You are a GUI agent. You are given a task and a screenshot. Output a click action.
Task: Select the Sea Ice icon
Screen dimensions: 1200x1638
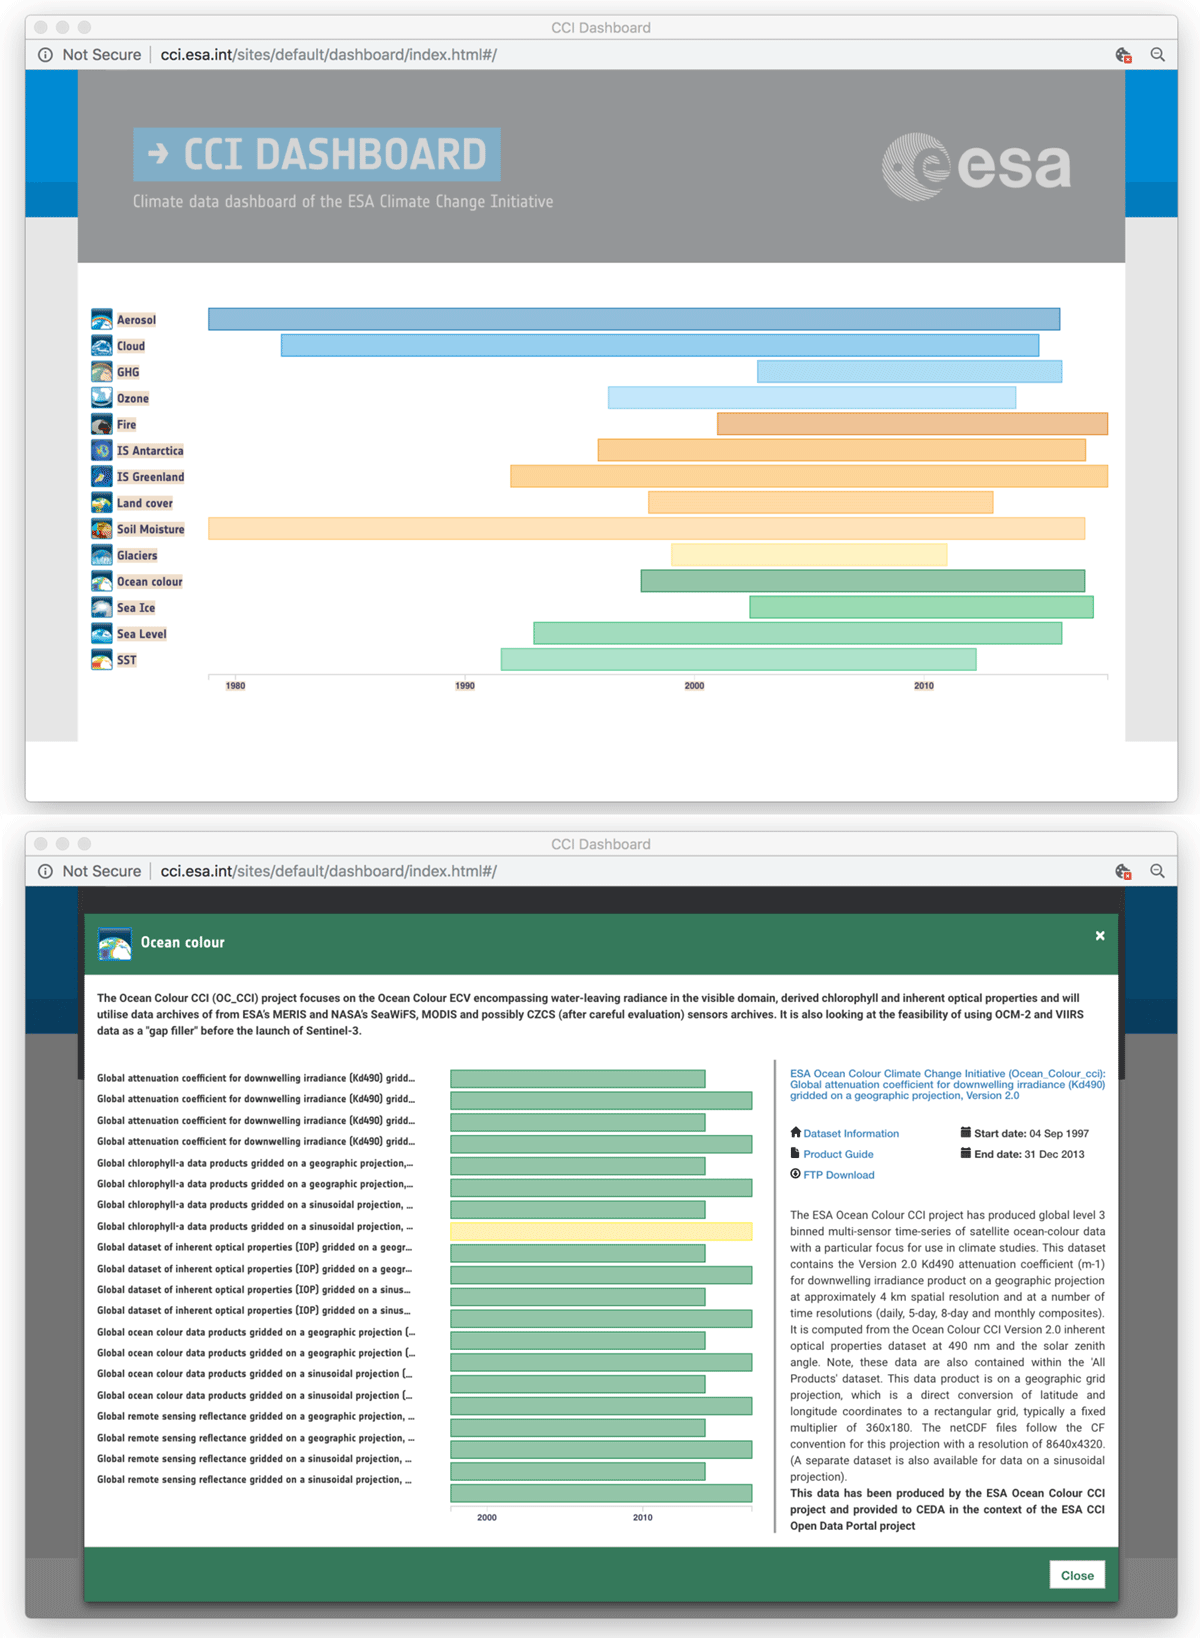(x=101, y=607)
